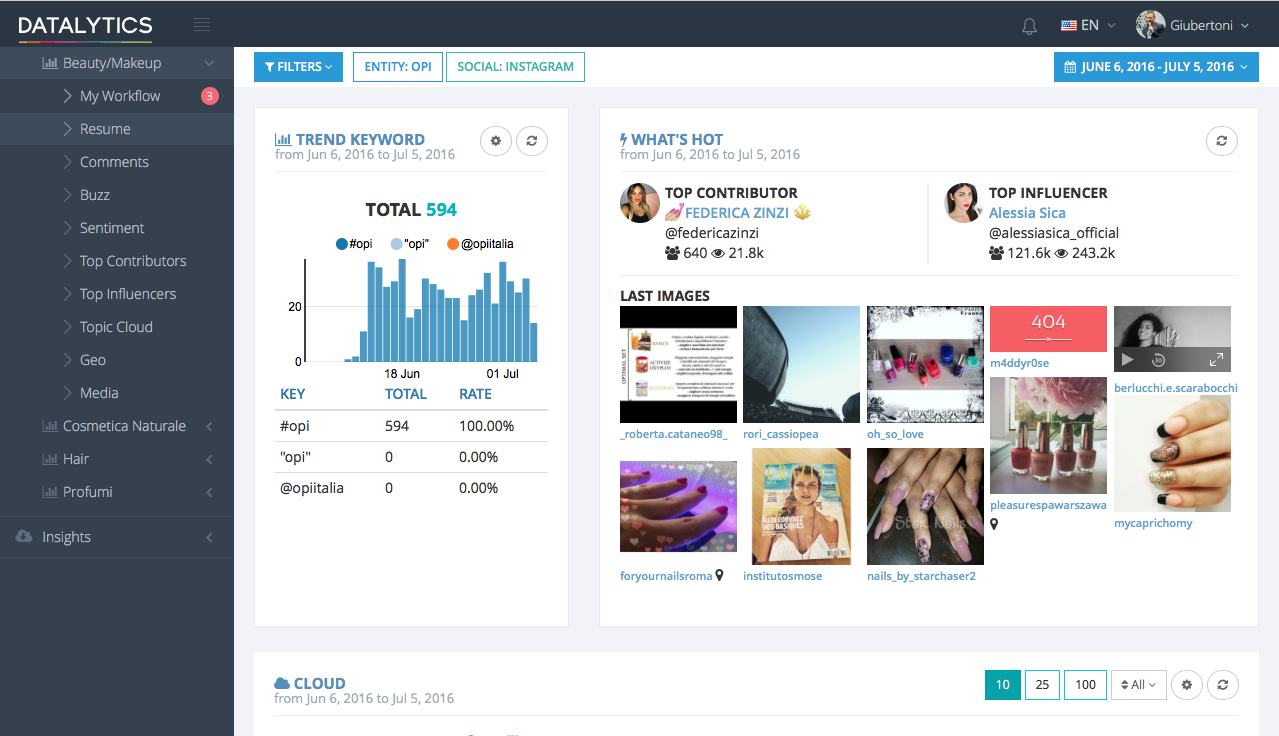1279x736 pixels.
Task: Open oh_so_love profile link
Action: (x=895, y=435)
